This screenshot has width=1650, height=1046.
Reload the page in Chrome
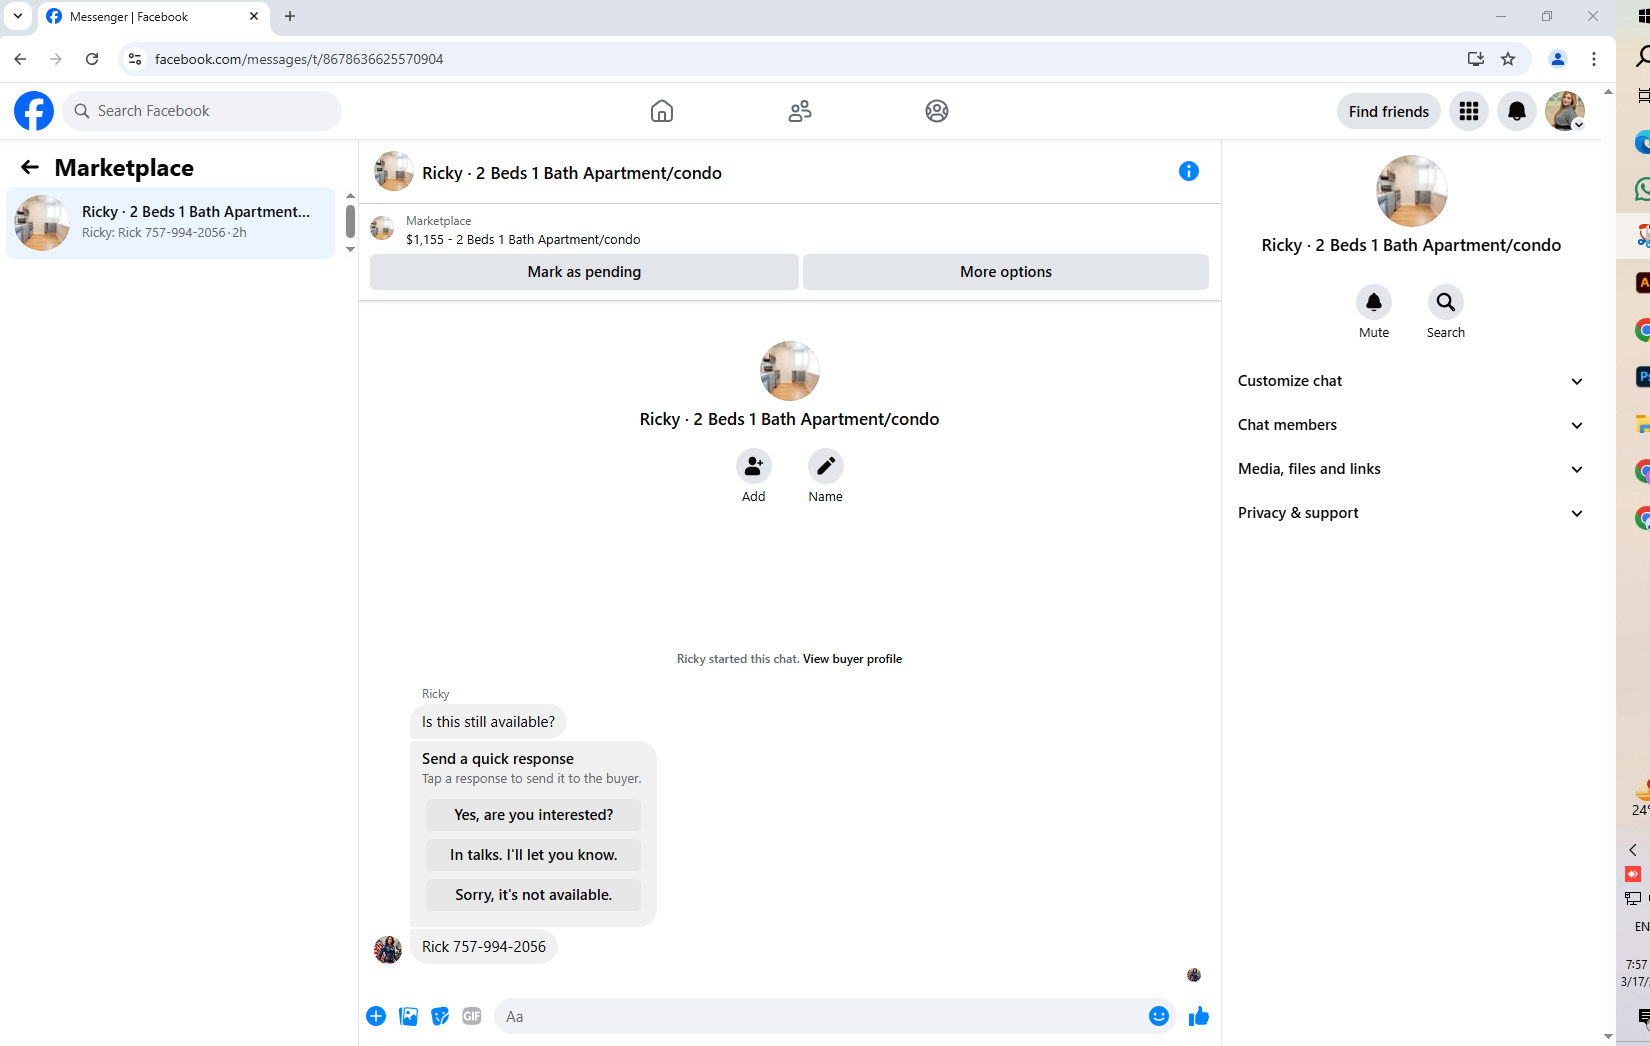pos(92,59)
